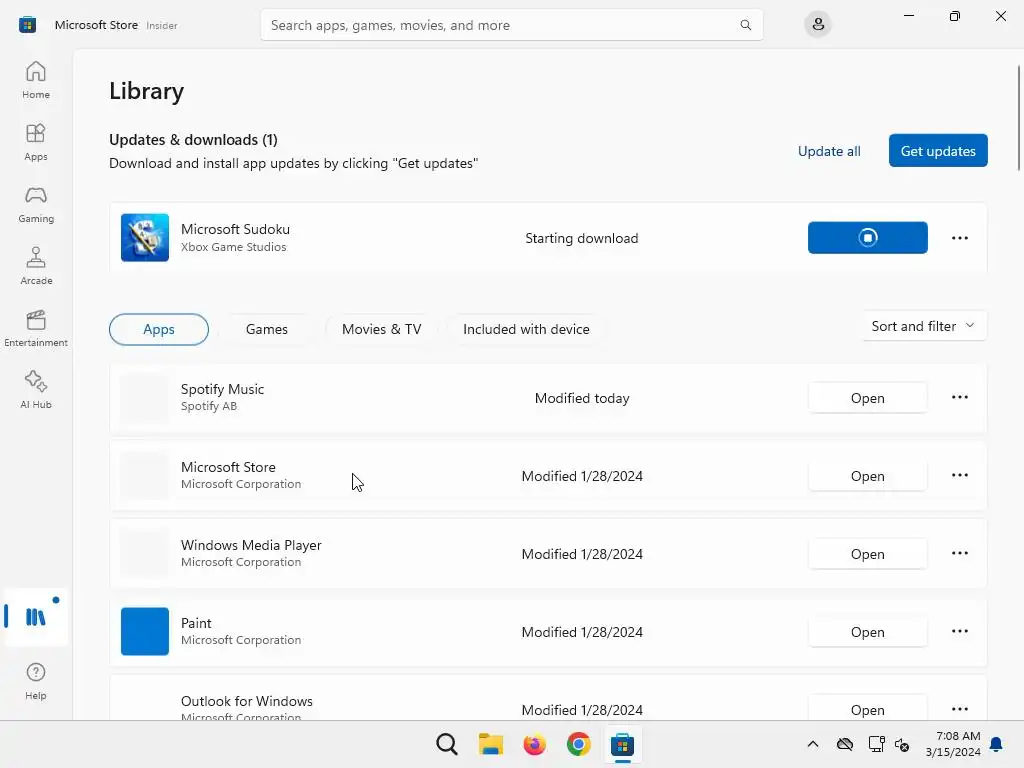Click the search apps input field

point(511,25)
